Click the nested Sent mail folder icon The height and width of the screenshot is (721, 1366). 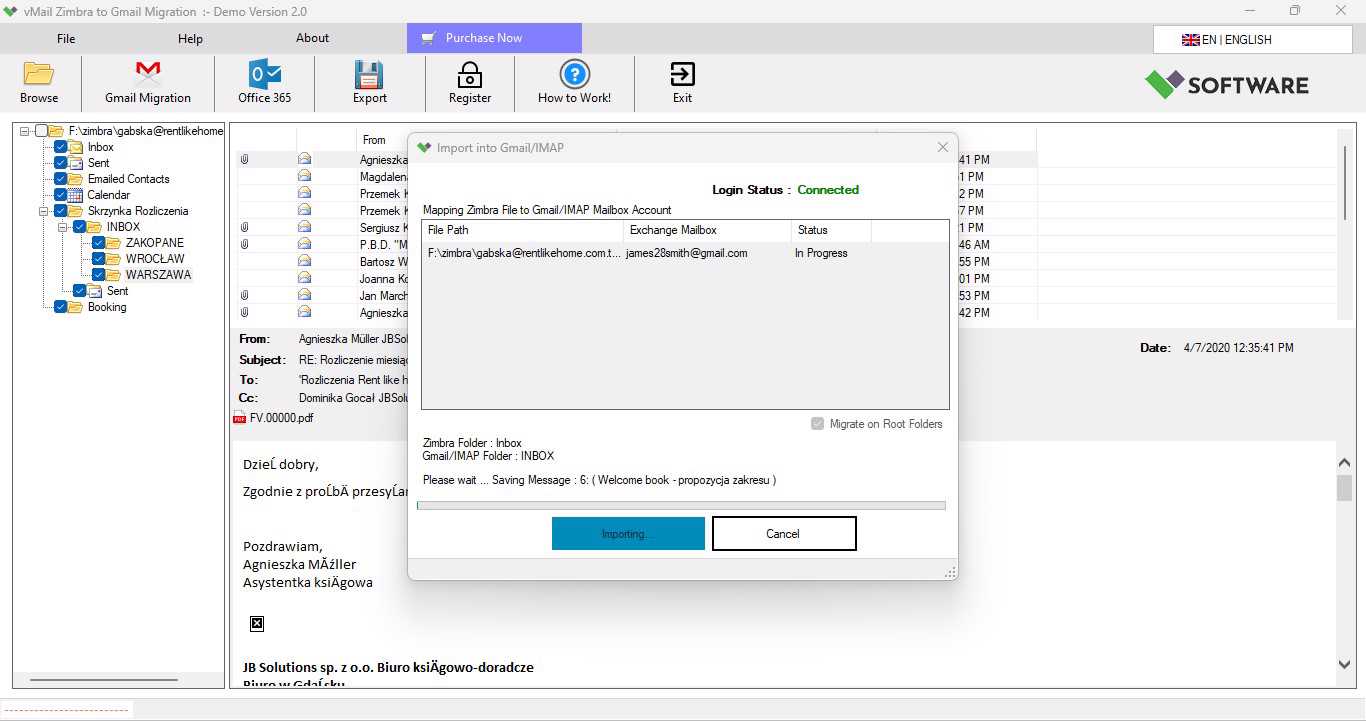[95, 291]
